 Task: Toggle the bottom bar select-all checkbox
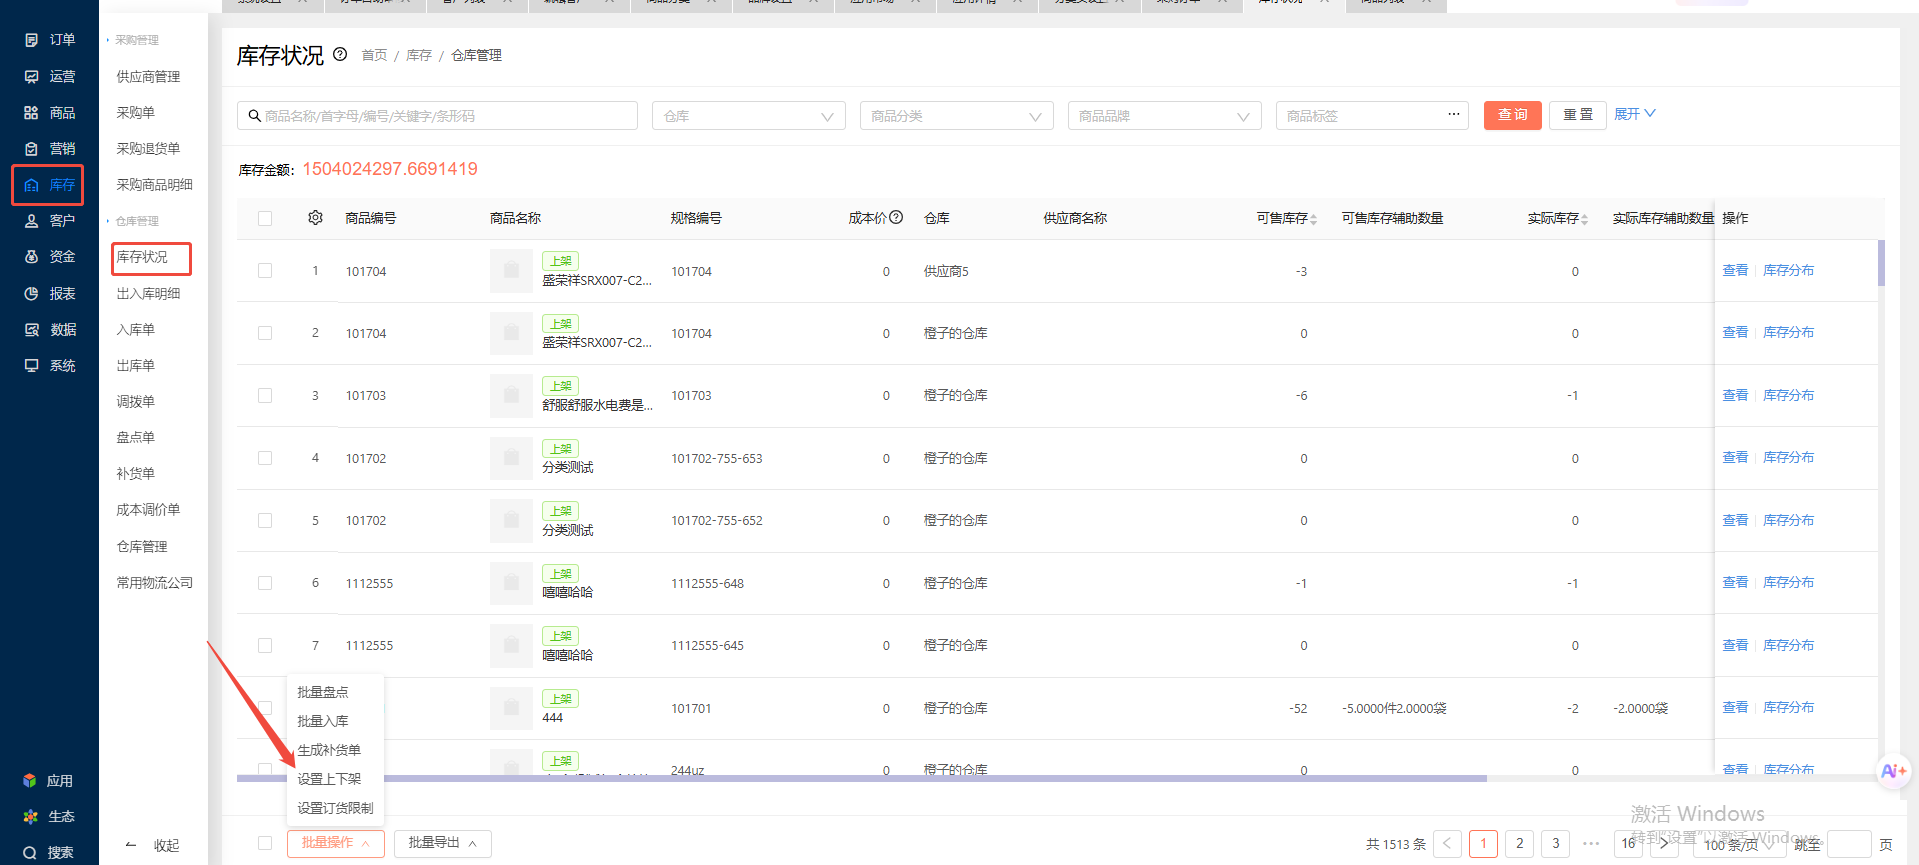tap(265, 843)
